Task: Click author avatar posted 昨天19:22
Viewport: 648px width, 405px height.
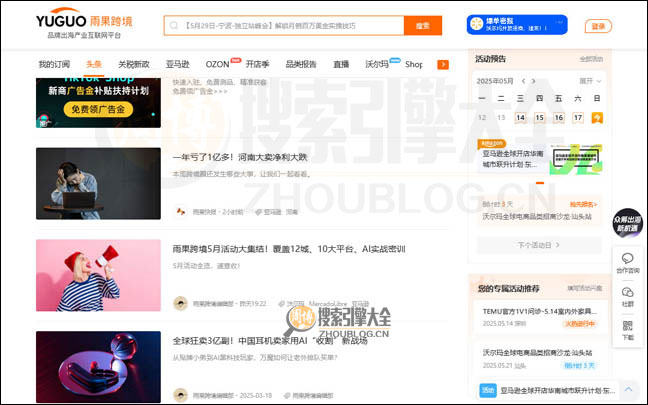Action: pos(181,303)
